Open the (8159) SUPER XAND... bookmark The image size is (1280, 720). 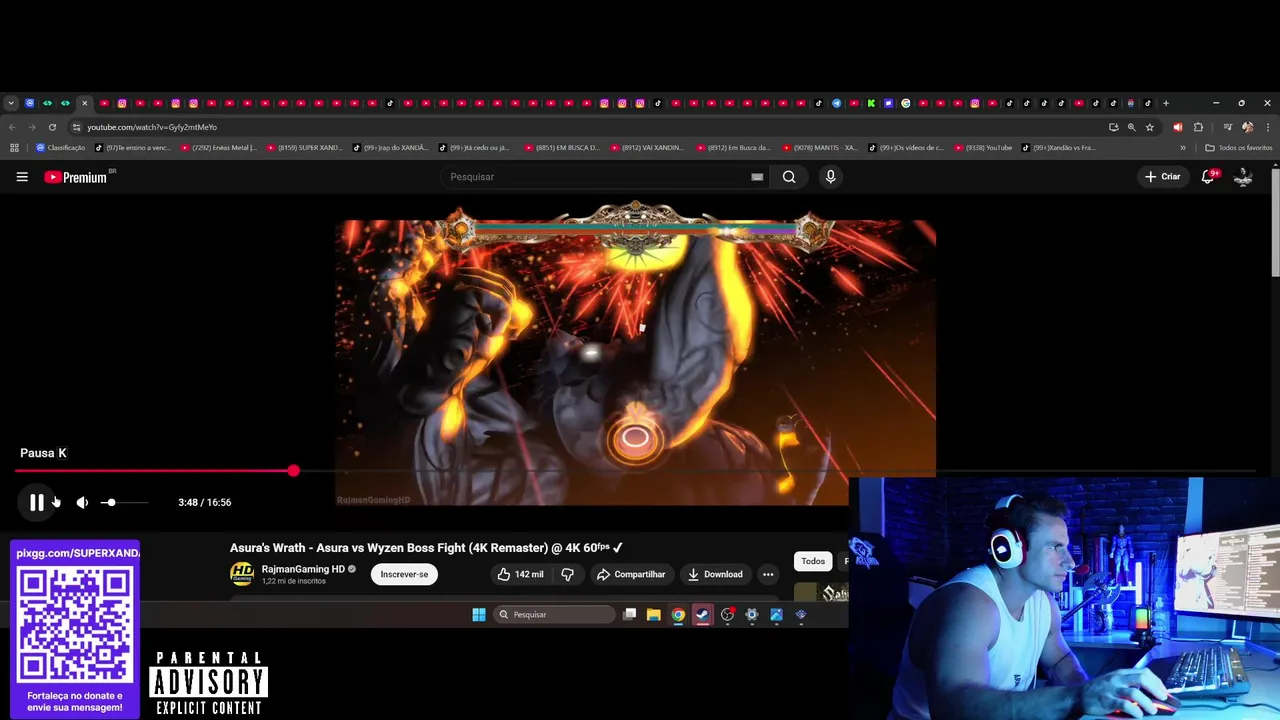coord(305,148)
